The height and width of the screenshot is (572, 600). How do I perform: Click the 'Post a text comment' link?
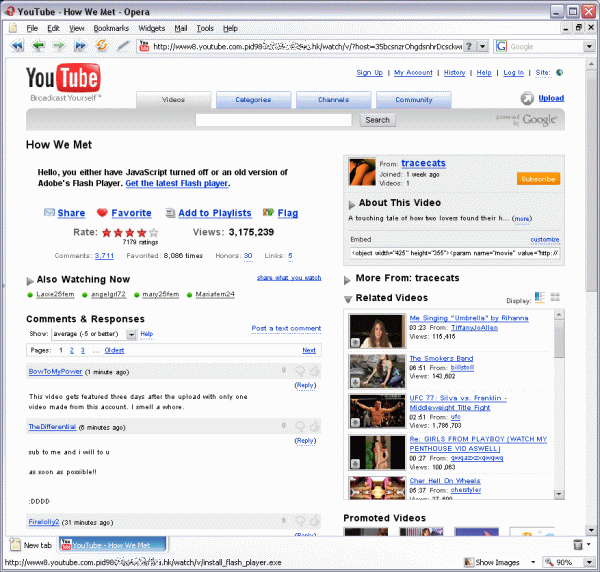(286, 328)
